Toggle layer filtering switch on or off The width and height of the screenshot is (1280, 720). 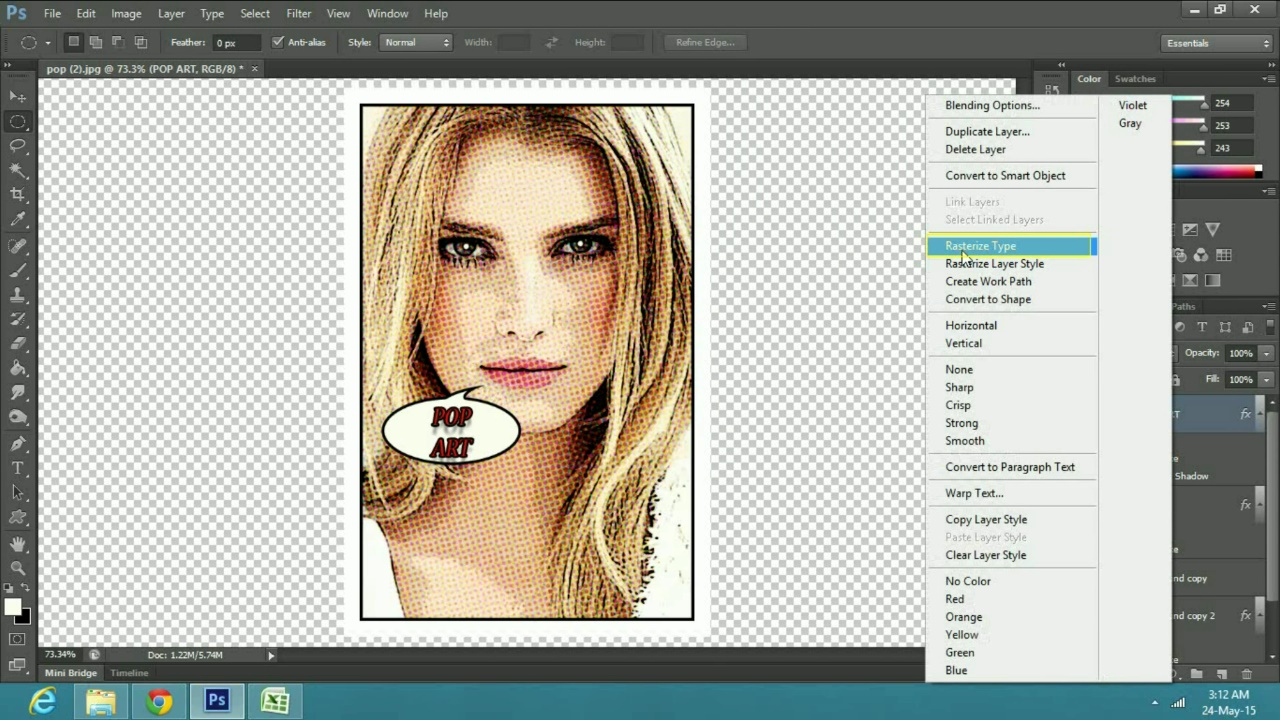click(1270, 327)
